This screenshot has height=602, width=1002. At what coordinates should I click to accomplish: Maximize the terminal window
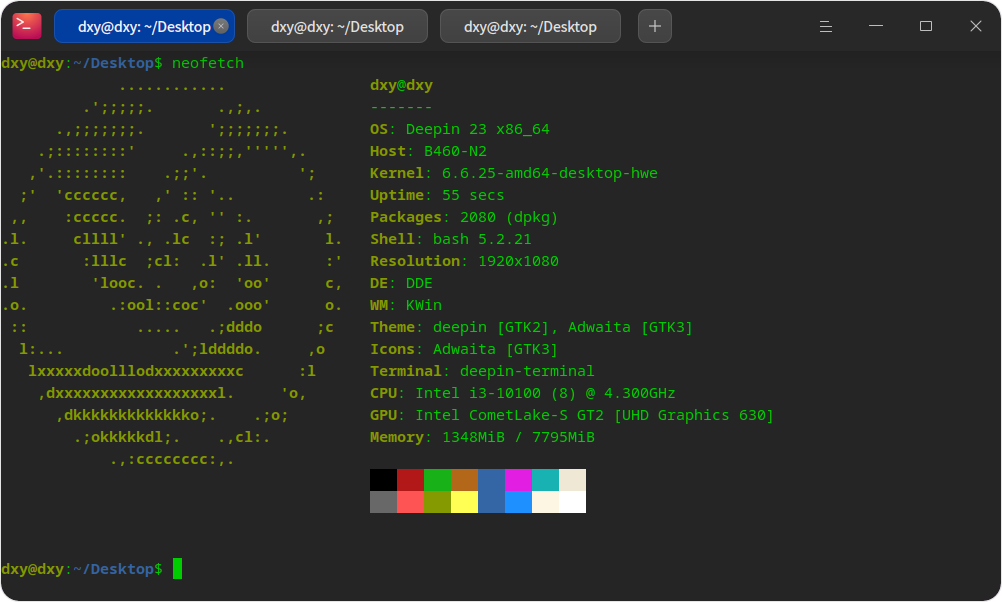(925, 26)
